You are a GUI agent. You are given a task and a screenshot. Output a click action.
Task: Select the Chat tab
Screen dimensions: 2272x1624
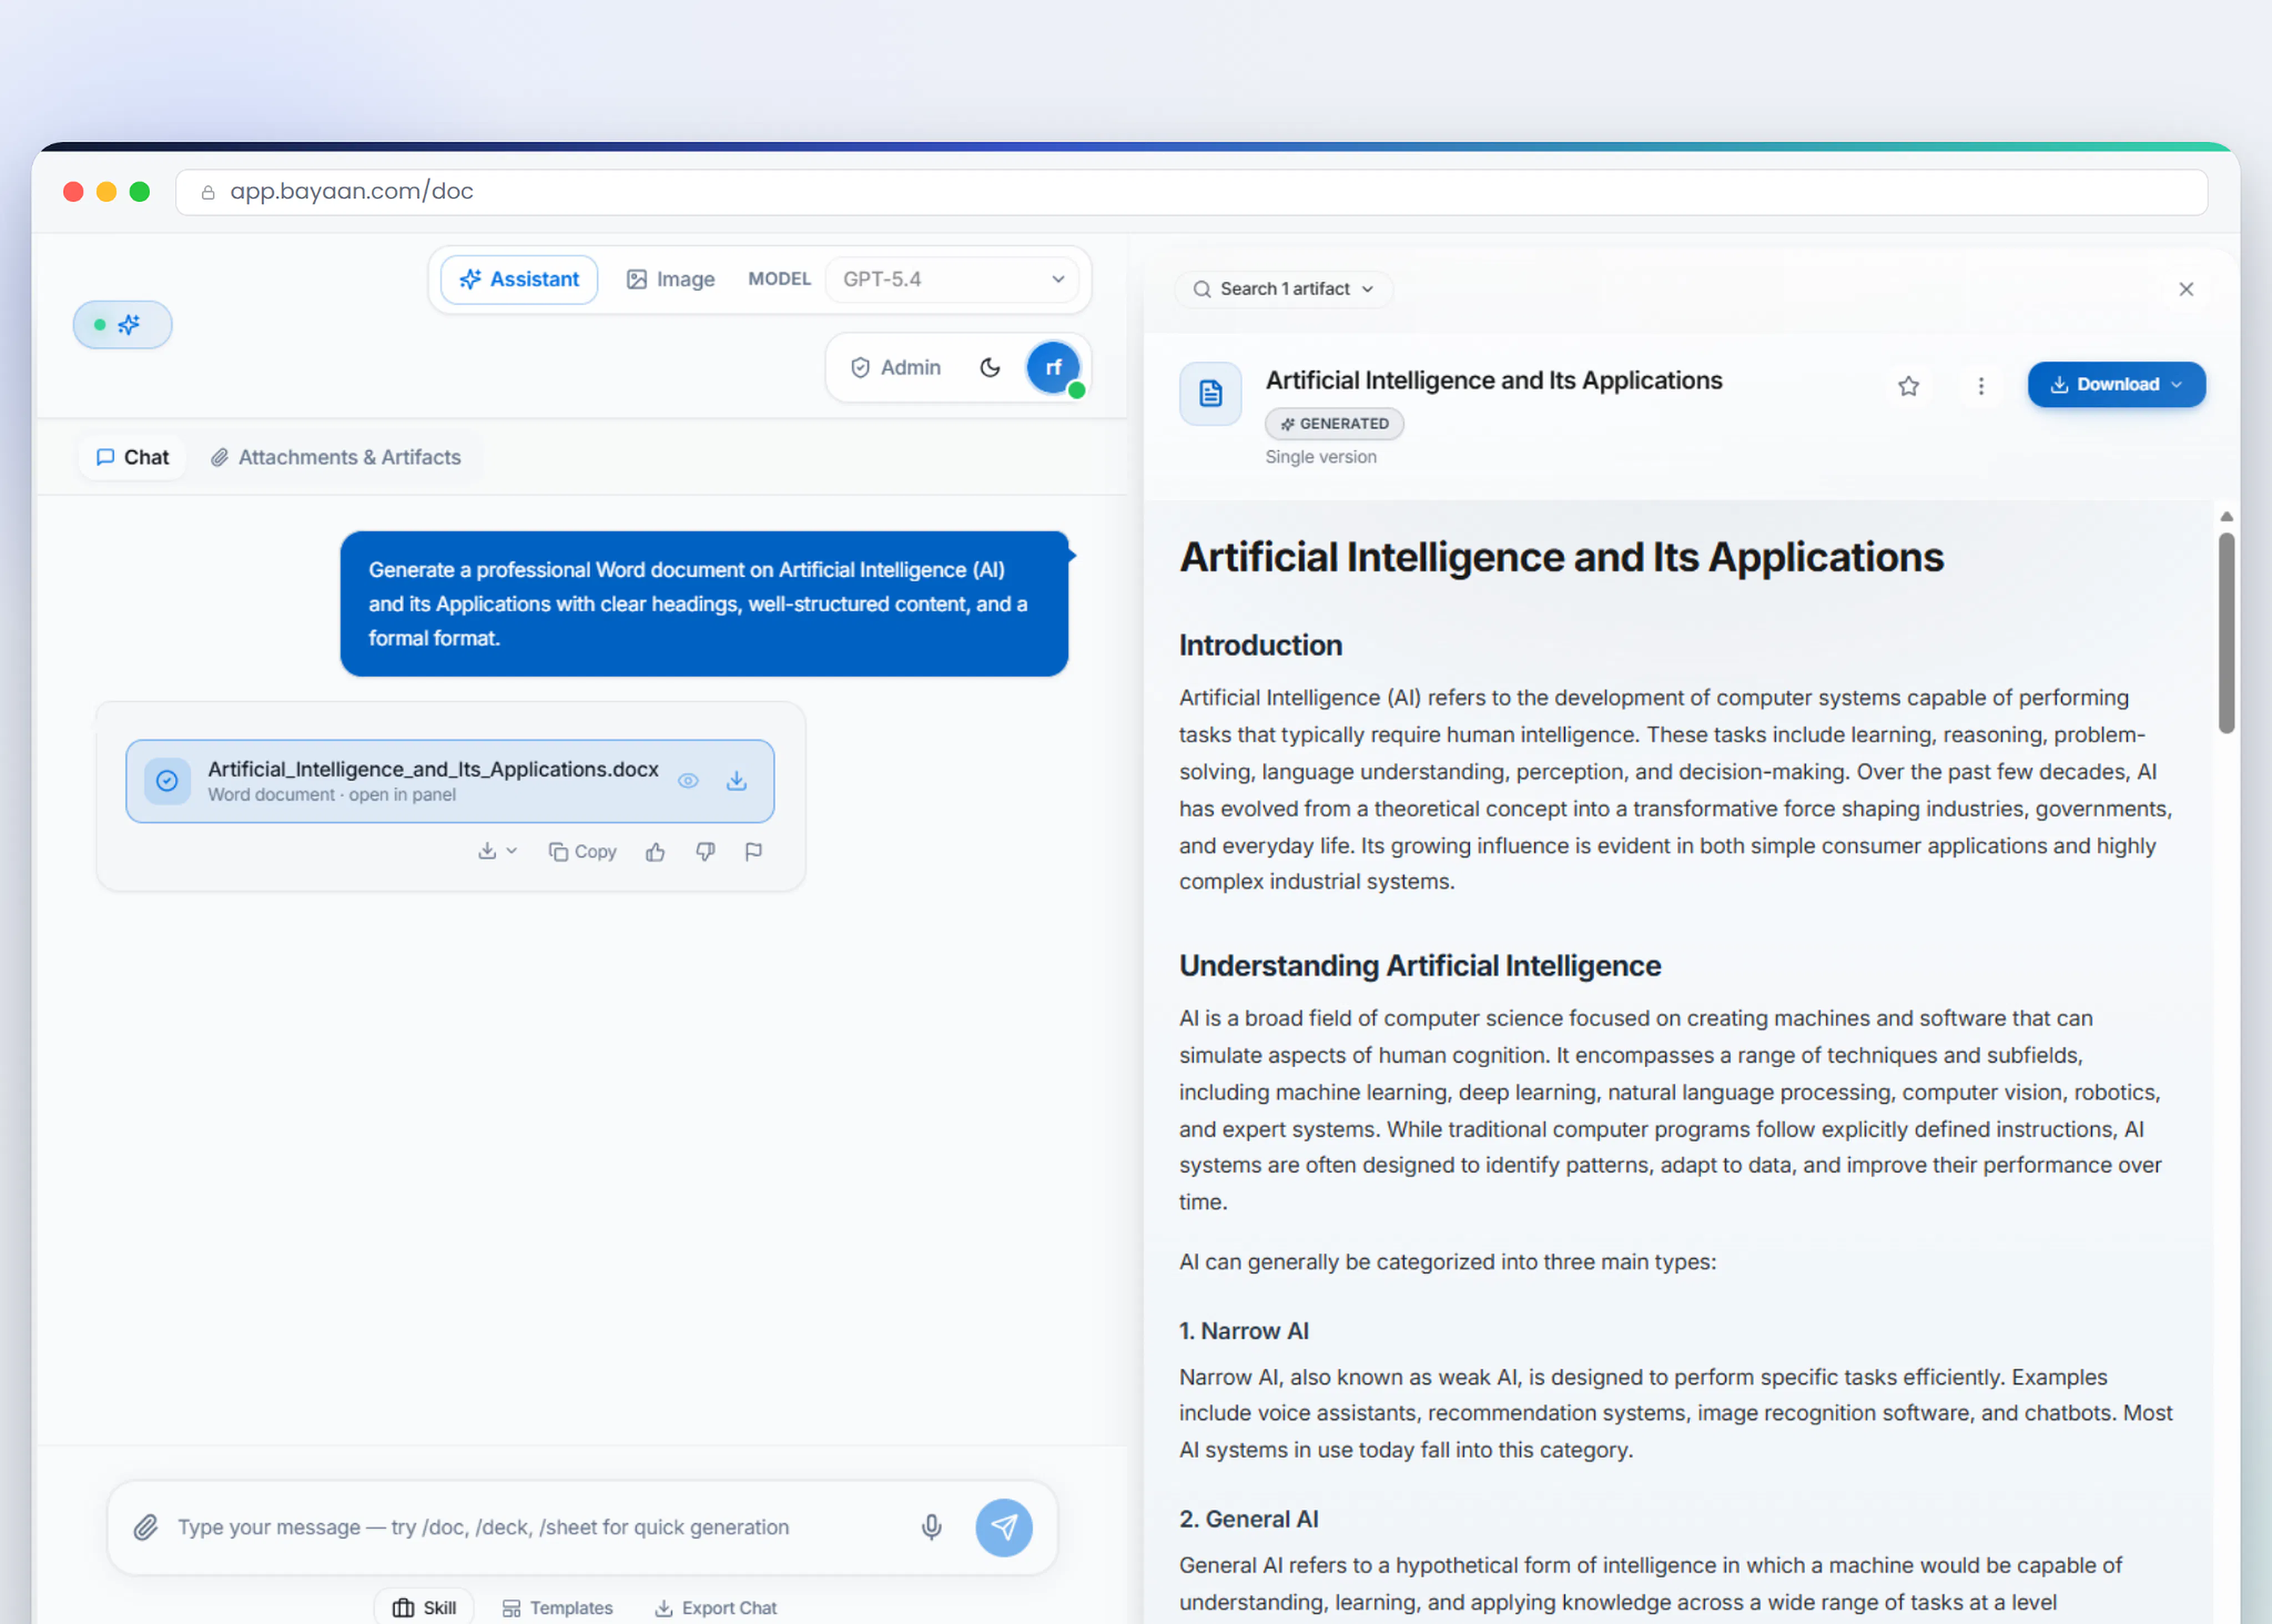point(133,457)
